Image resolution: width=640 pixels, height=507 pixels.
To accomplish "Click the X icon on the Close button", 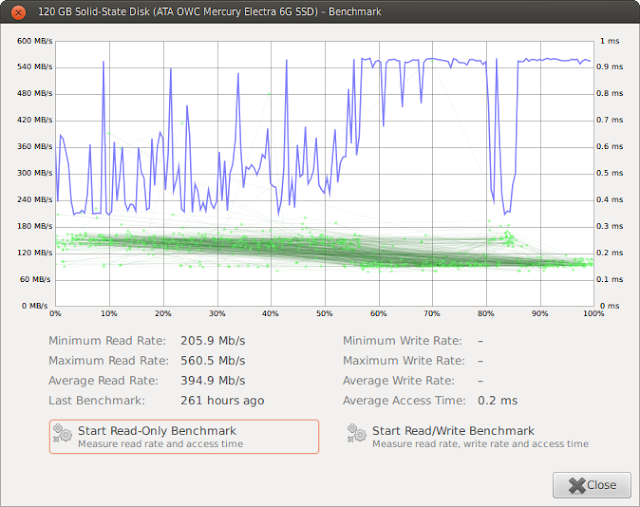I will (x=577, y=485).
